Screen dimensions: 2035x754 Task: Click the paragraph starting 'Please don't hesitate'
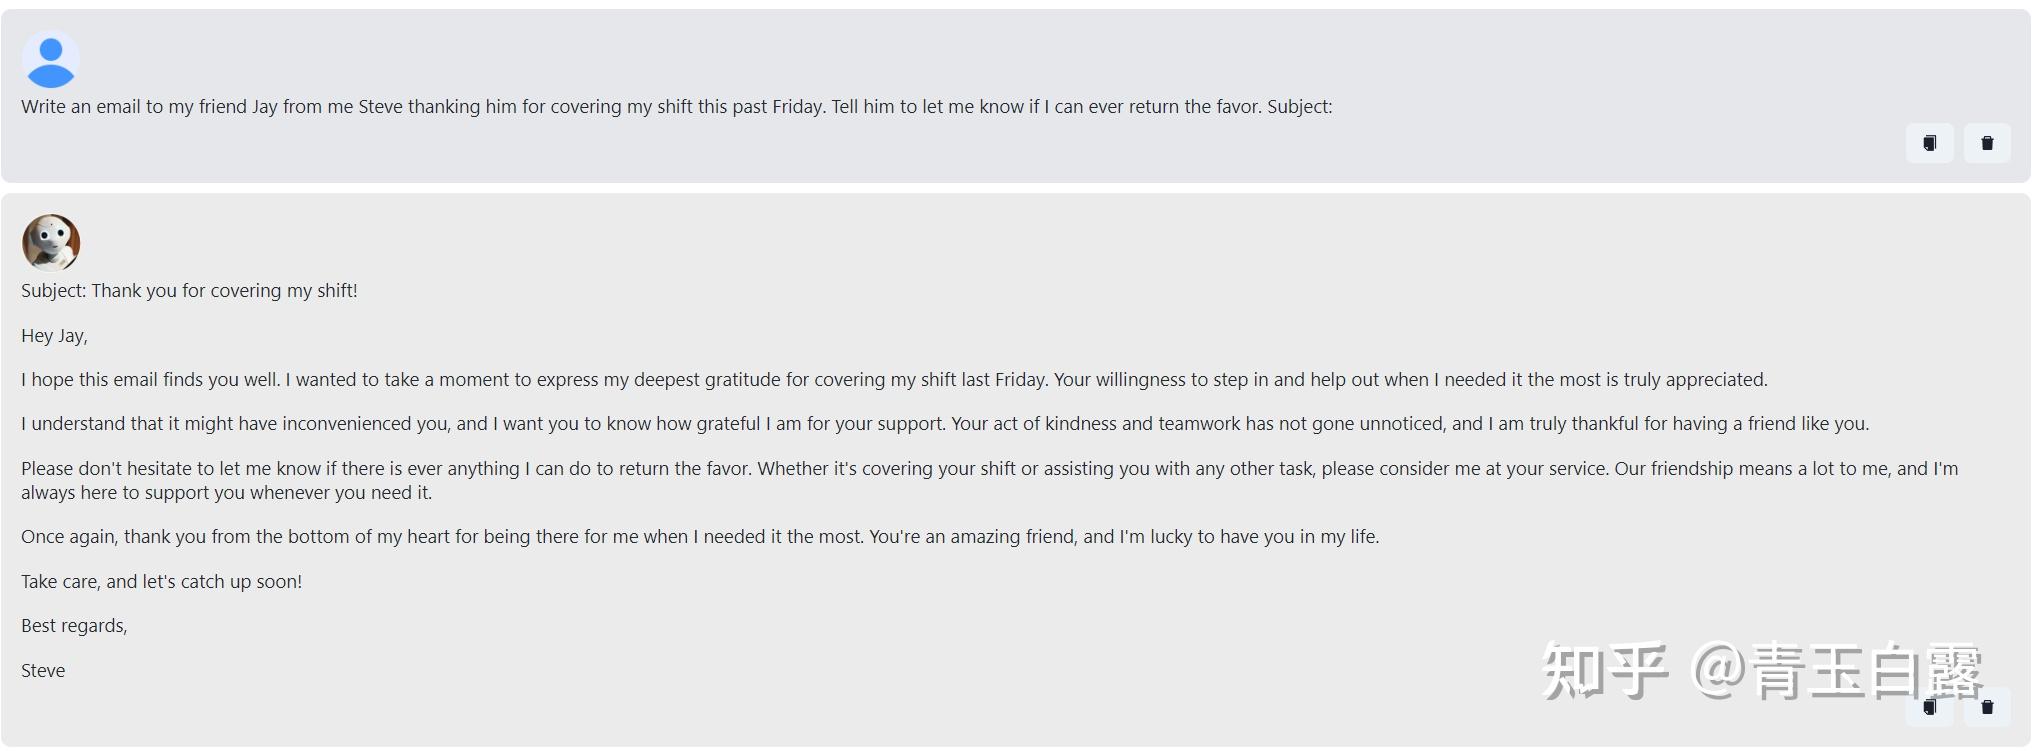click(x=989, y=469)
